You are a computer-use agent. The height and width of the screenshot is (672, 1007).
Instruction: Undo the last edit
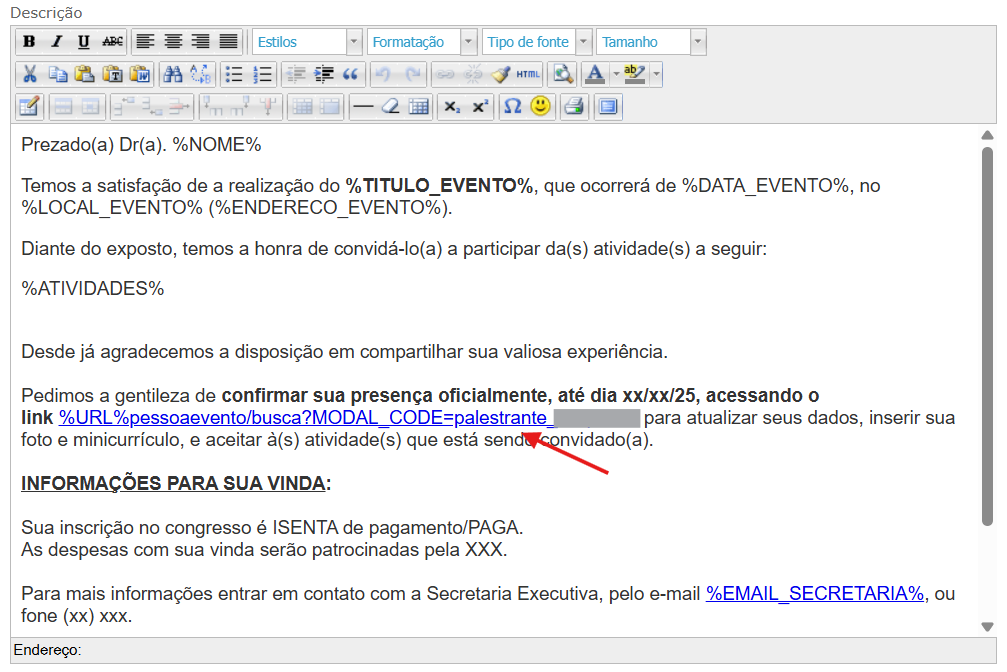(x=383, y=74)
